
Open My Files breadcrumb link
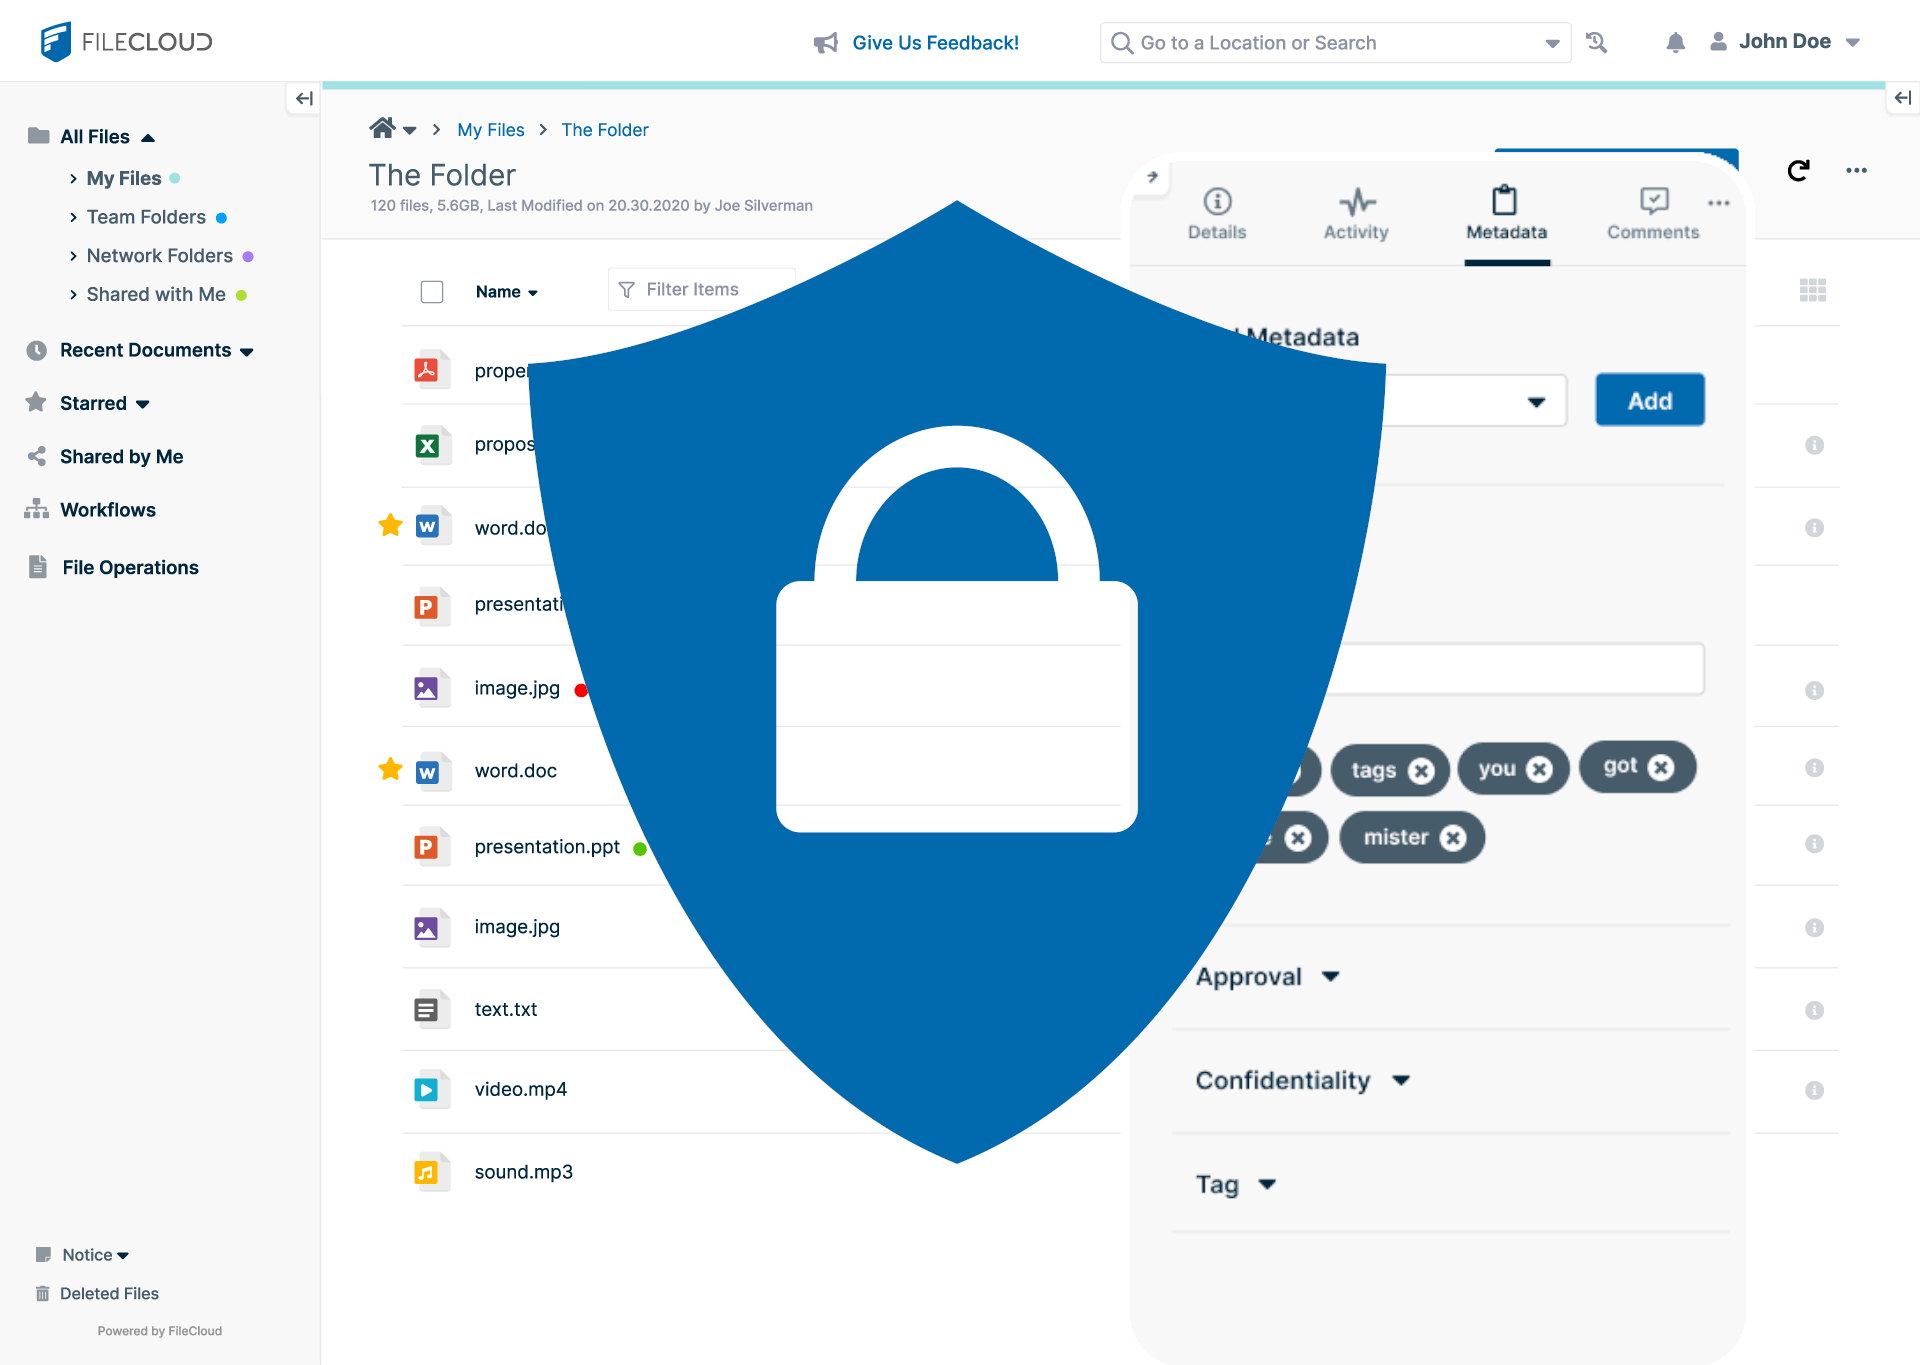tap(490, 130)
